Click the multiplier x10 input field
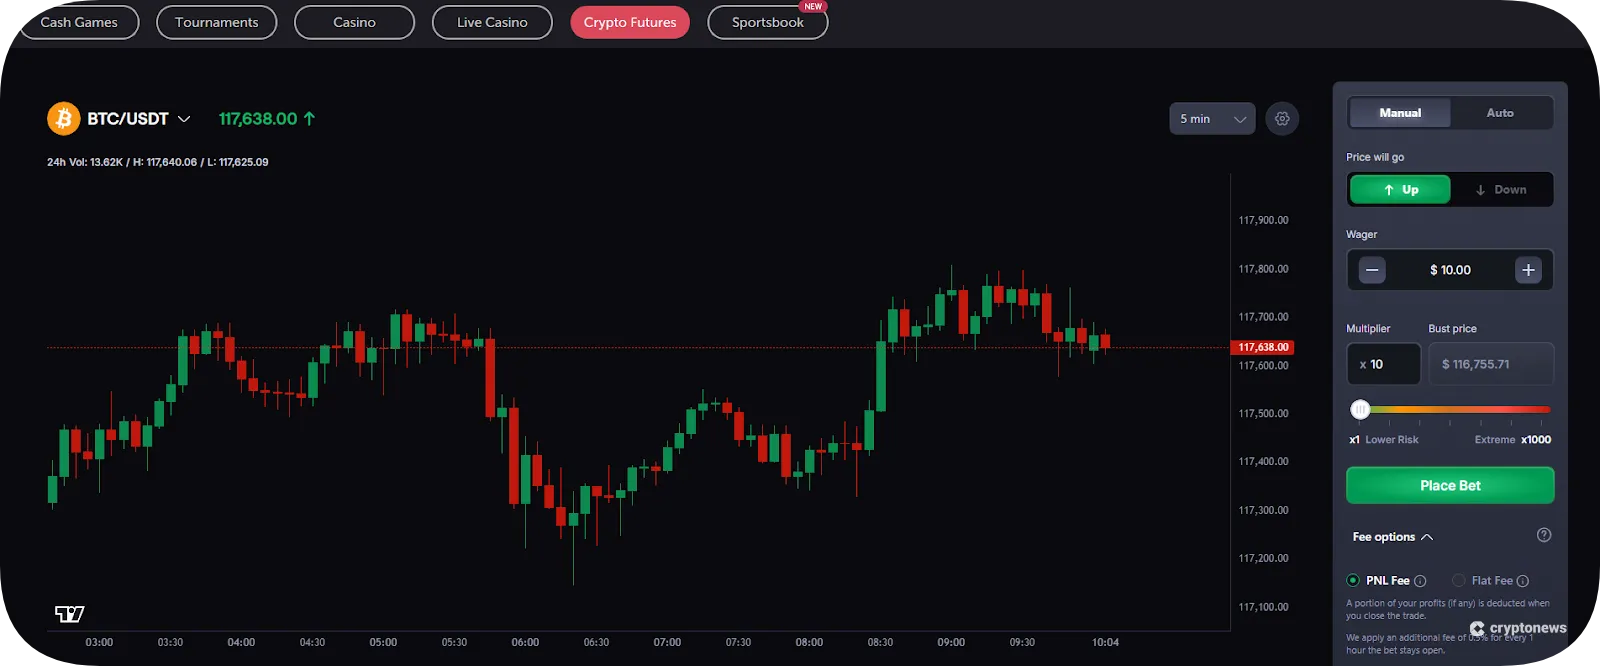This screenshot has width=1600, height=666. (x=1383, y=364)
